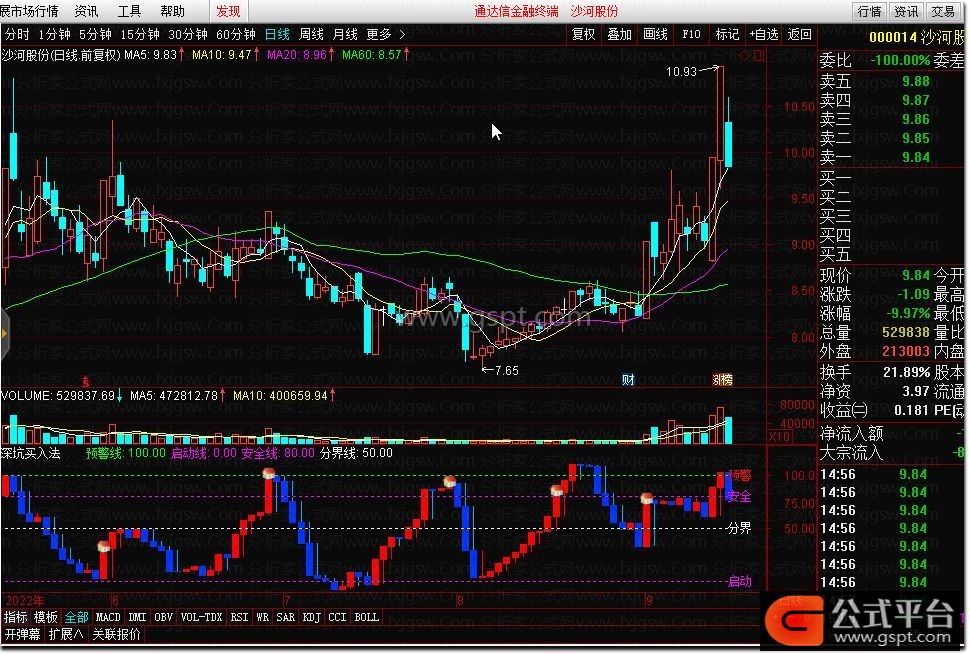Viewport: 970px width, 654px height.
Task: Open the 发现 tab in the top bar
Action: point(228,11)
